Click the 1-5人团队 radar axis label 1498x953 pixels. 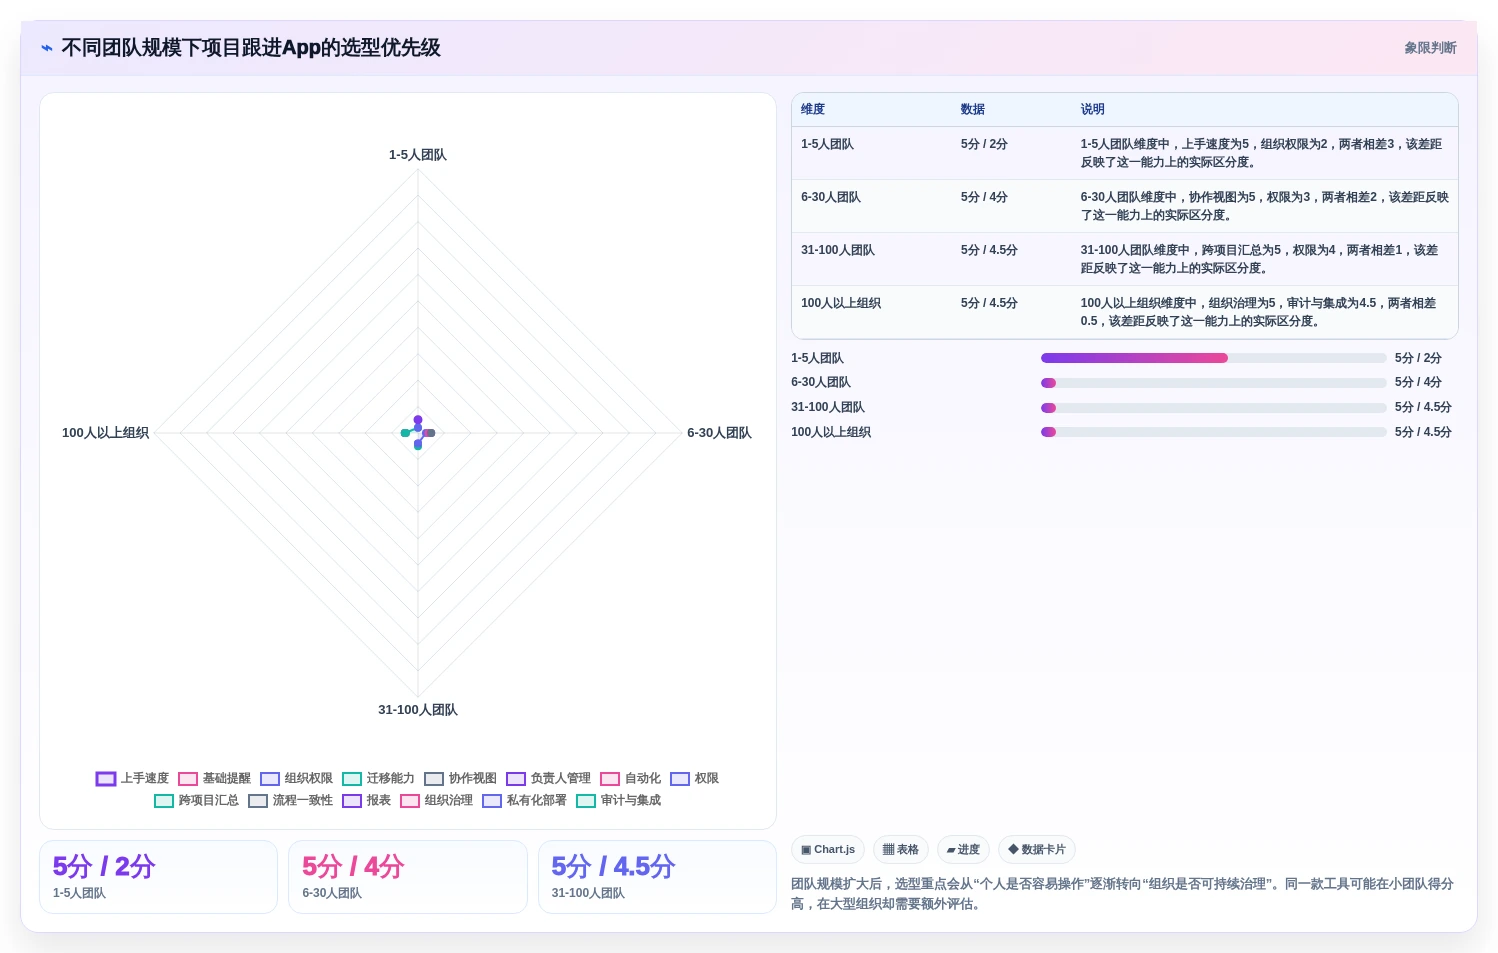click(418, 155)
